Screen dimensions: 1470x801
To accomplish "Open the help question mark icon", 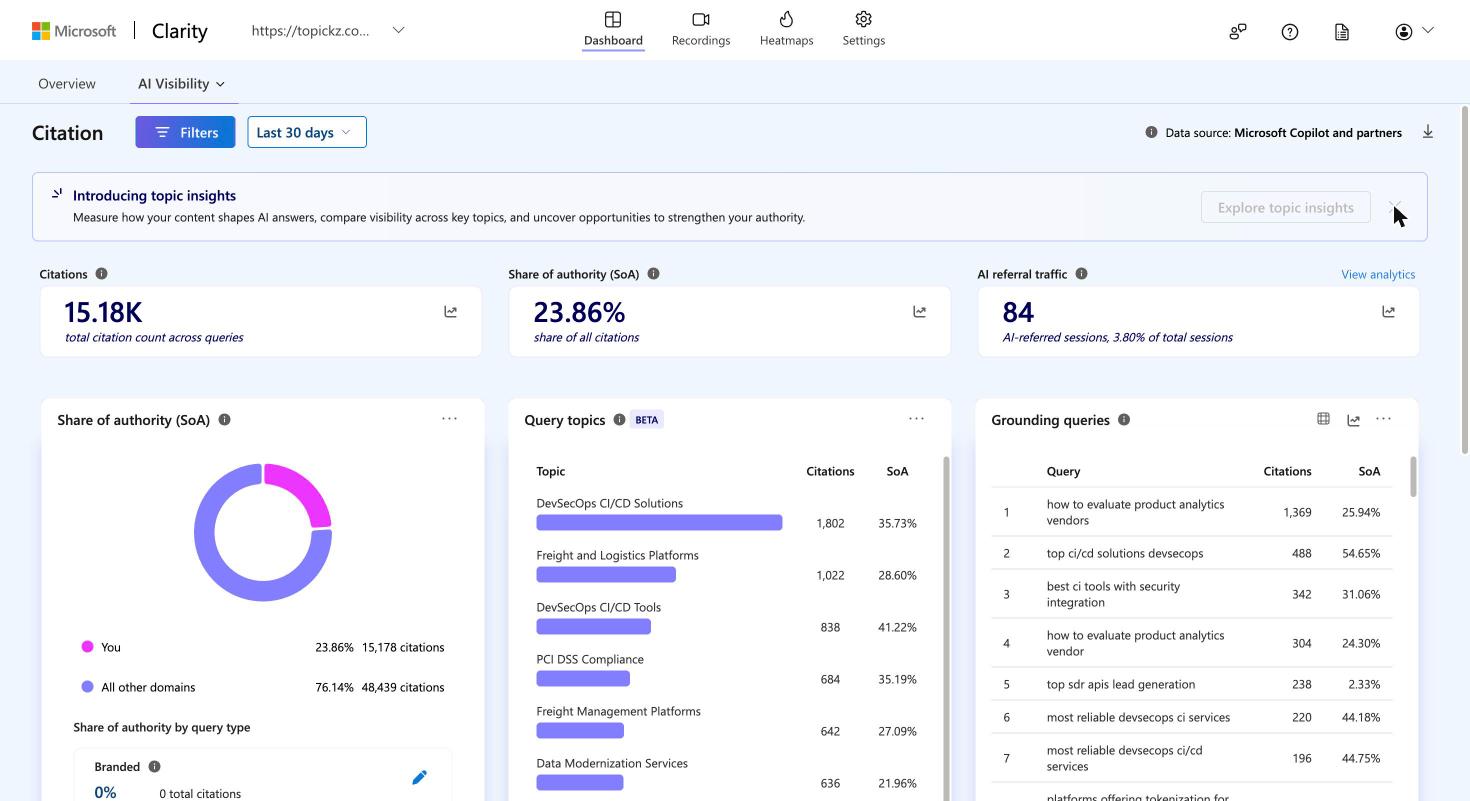I will tap(1290, 32).
